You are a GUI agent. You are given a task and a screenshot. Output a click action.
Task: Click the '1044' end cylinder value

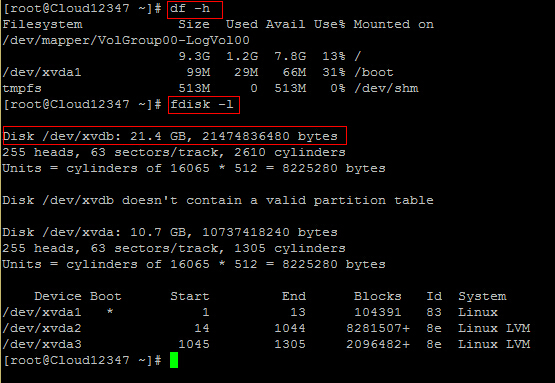tap(290, 328)
